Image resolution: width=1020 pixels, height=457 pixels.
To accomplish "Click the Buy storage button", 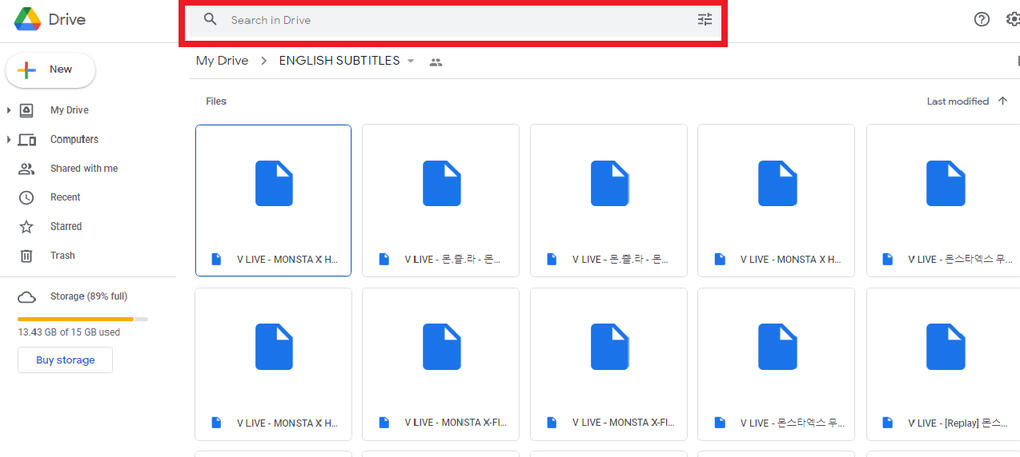I will (x=65, y=360).
